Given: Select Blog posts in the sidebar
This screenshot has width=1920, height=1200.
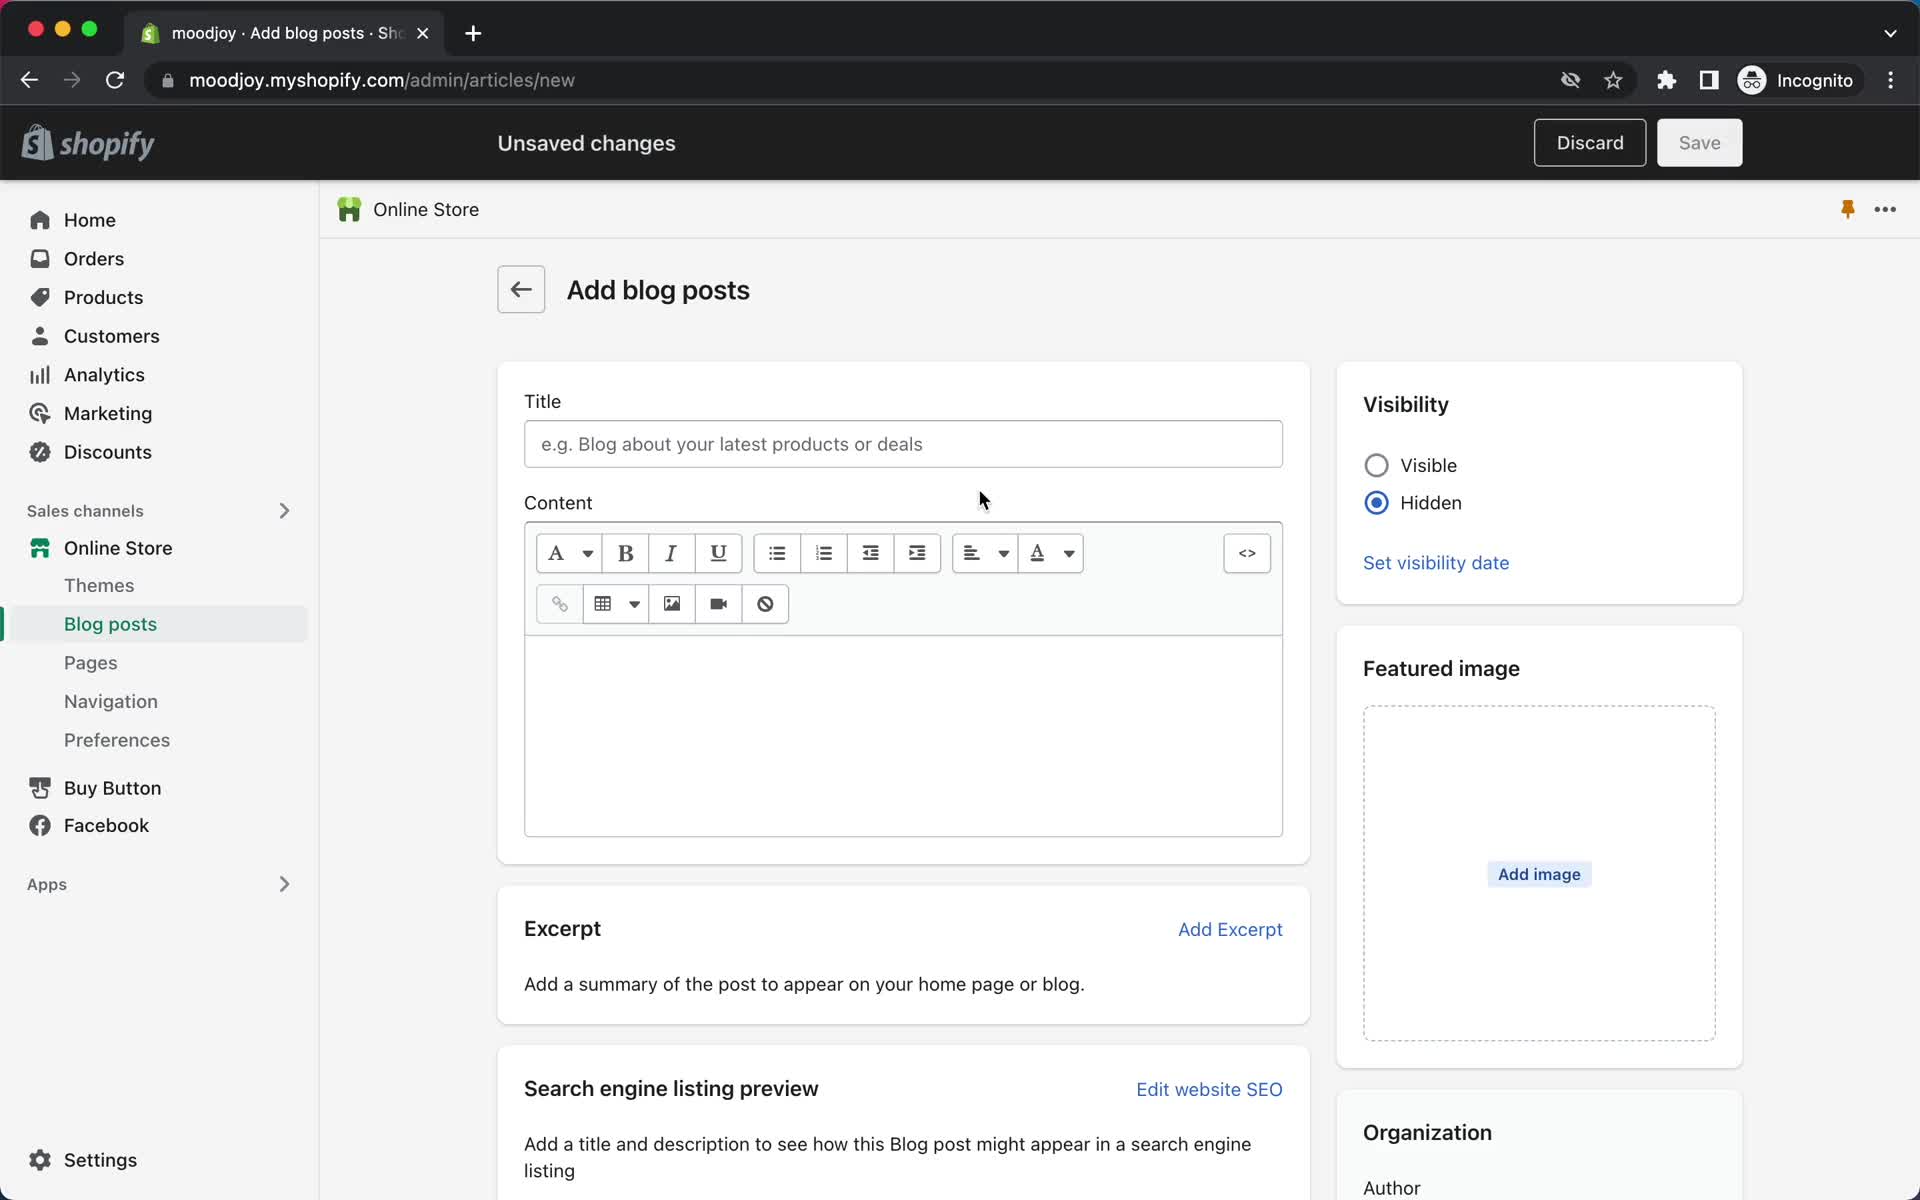Looking at the screenshot, I should (x=110, y=624).
